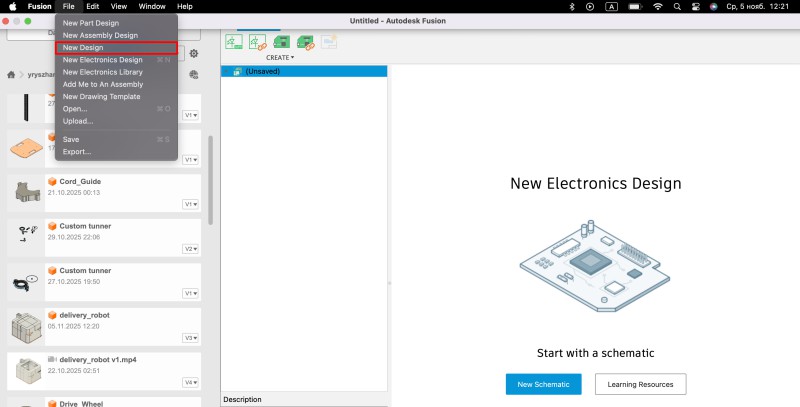
Task: Open the delivery_robot v1.mp4 thumbnail
Action: coord(26,371)
